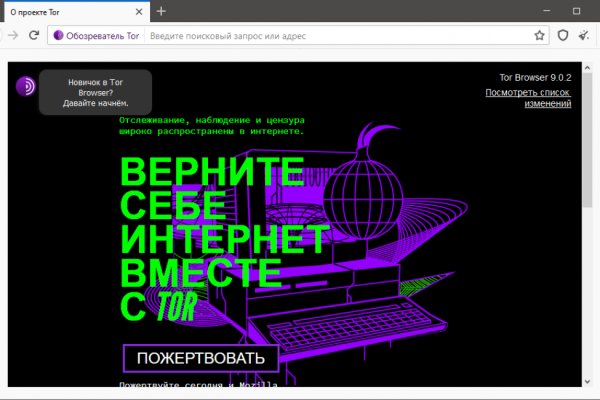Click the green "TOR" logo in headline
This screenshot has width=600, height=400.
pos(176,305)
